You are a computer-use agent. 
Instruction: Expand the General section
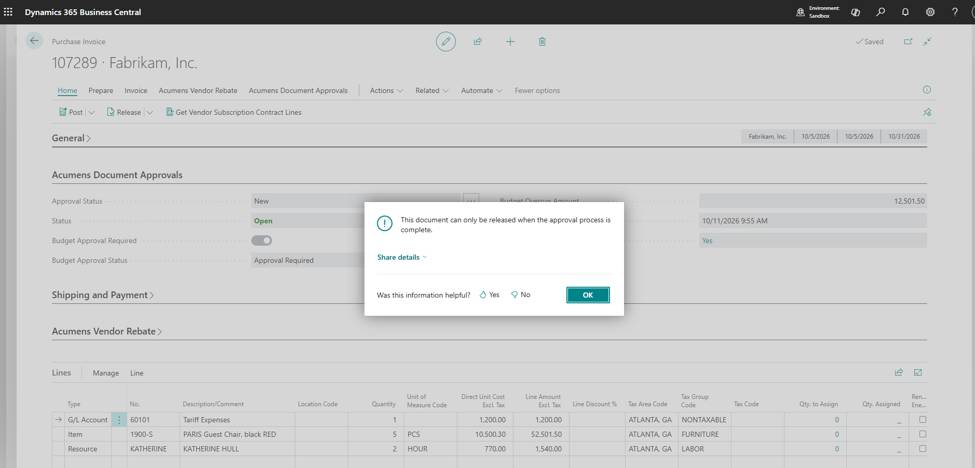coord(71,138)
